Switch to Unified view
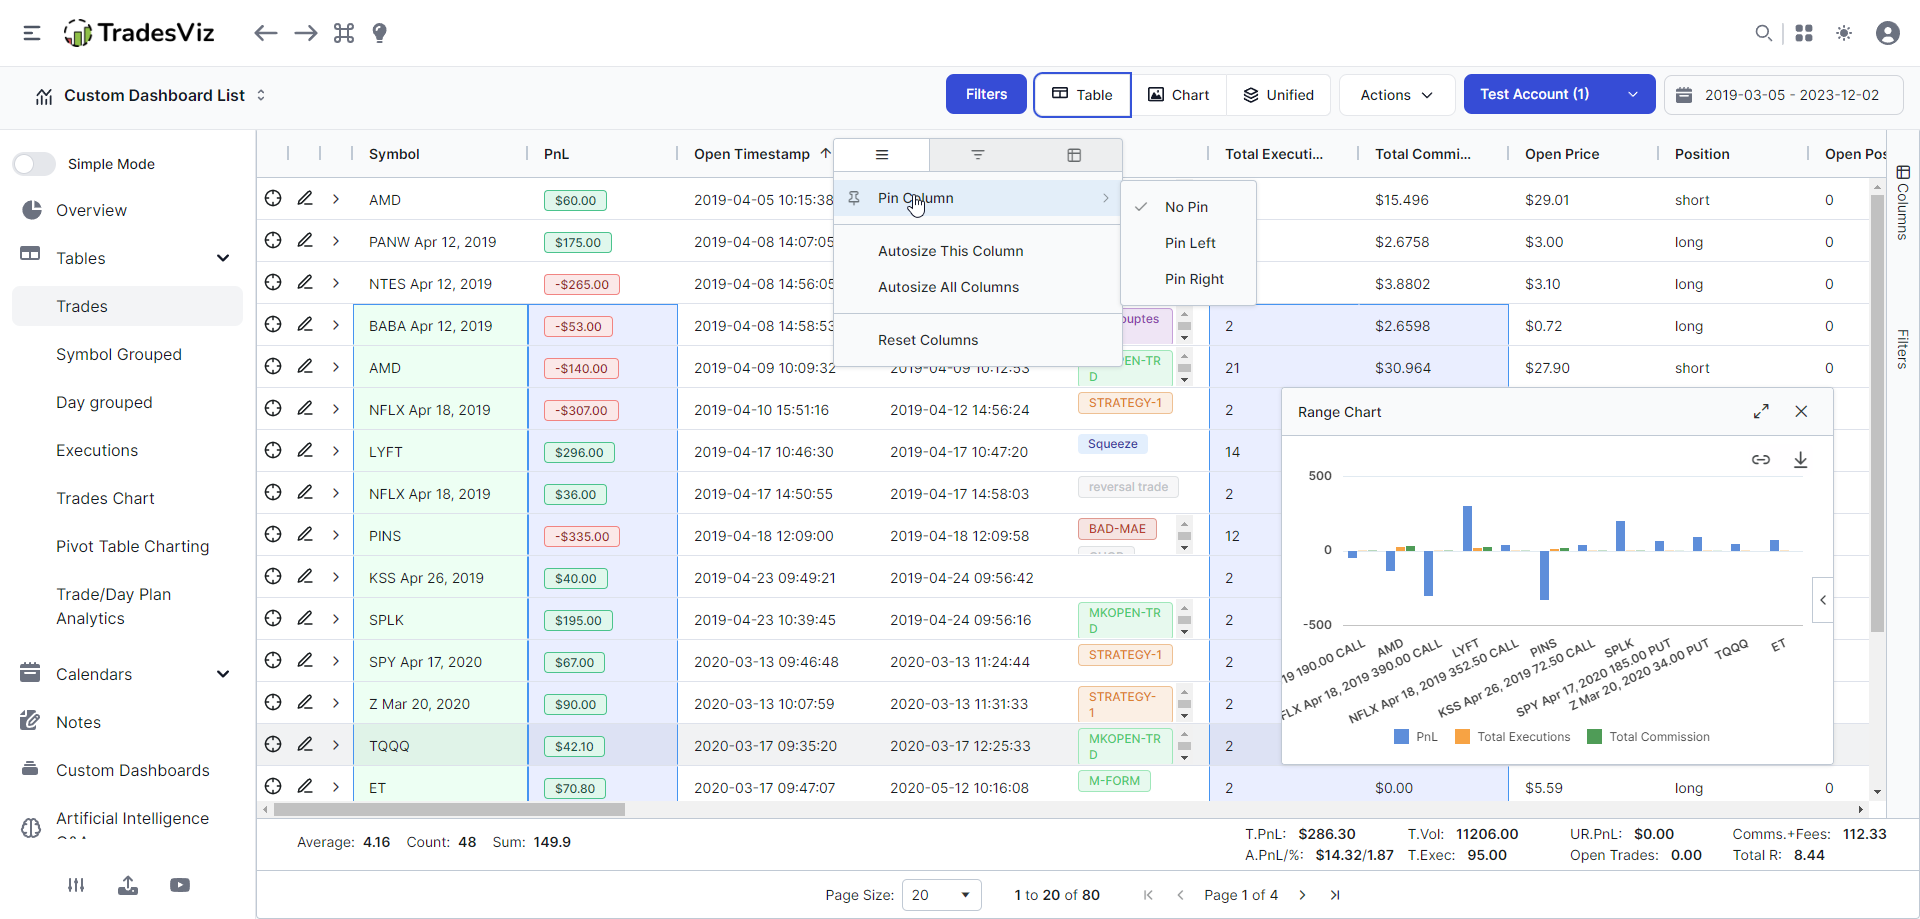Screen dimensions: 1920x919 1278,95
